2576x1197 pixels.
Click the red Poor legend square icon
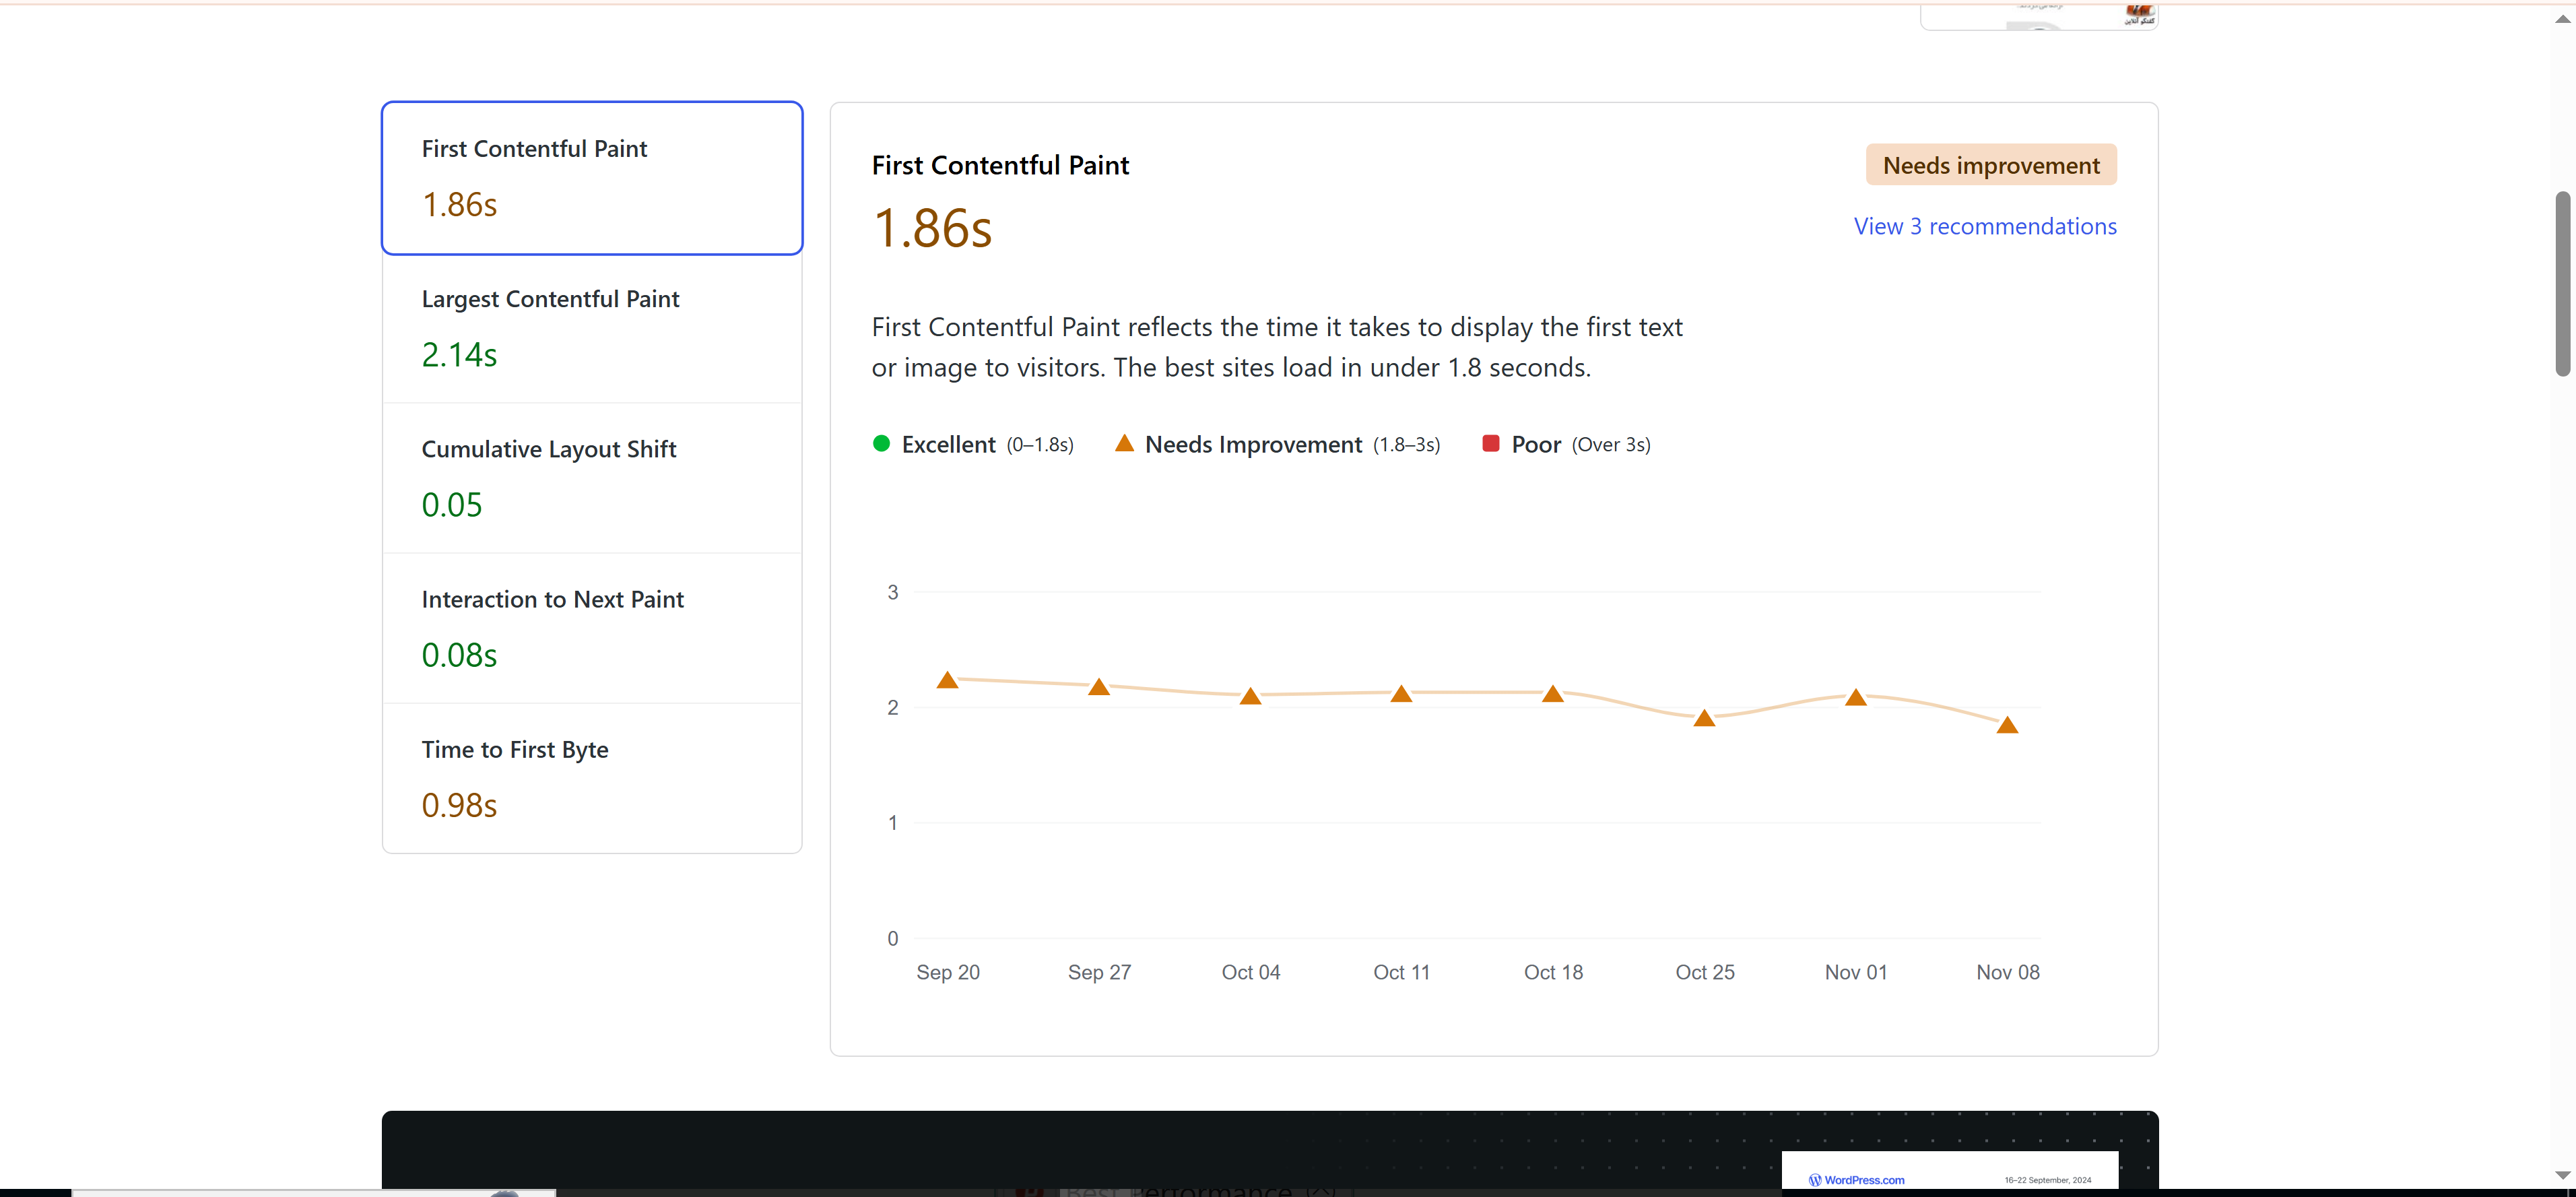click(x=1490, y=444)
